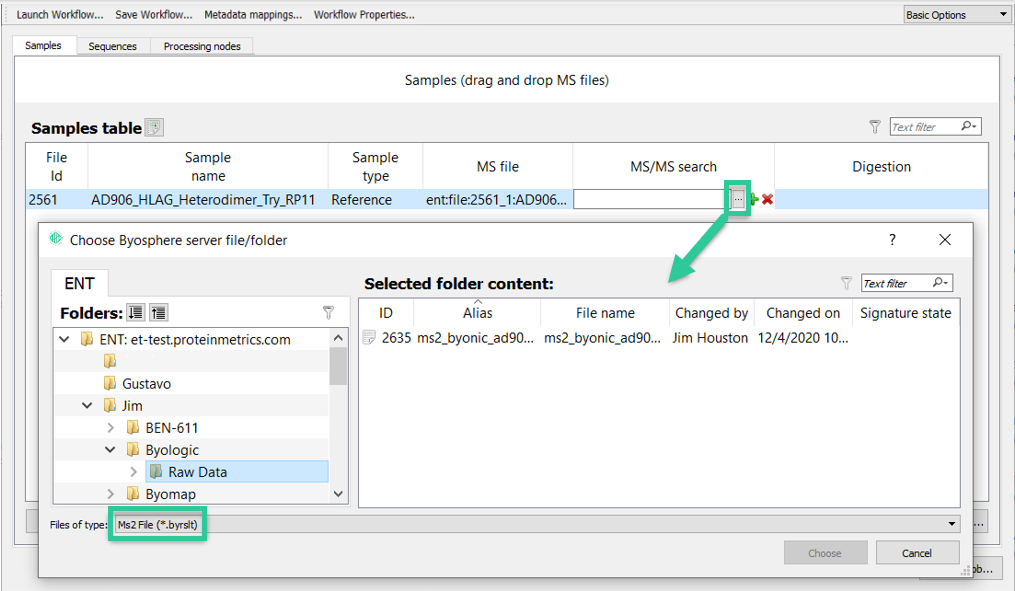1015x591 pixels.
Task: Select the Byologic folder
Action: (172, 450)
